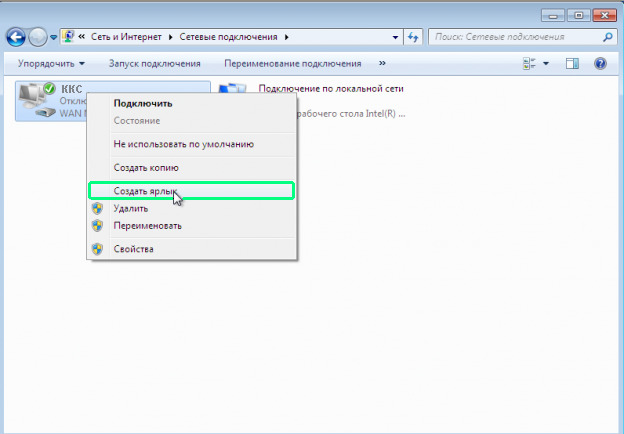
Task: Select Удалить in the context menu
Action: click(x=131, y=208)
